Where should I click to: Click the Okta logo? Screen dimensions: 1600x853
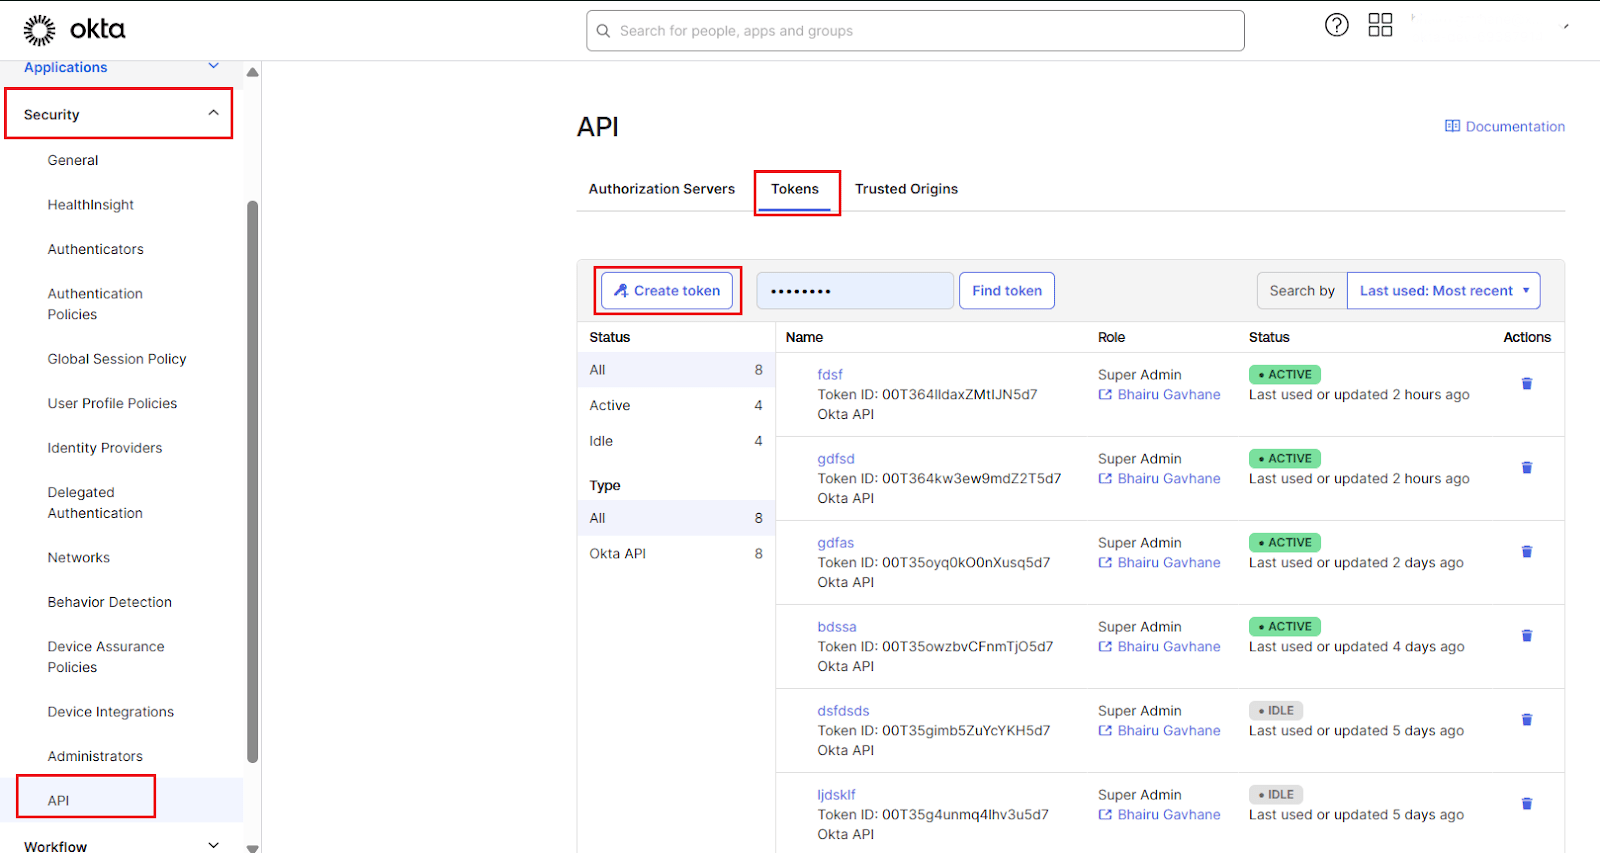coord(75,30)
